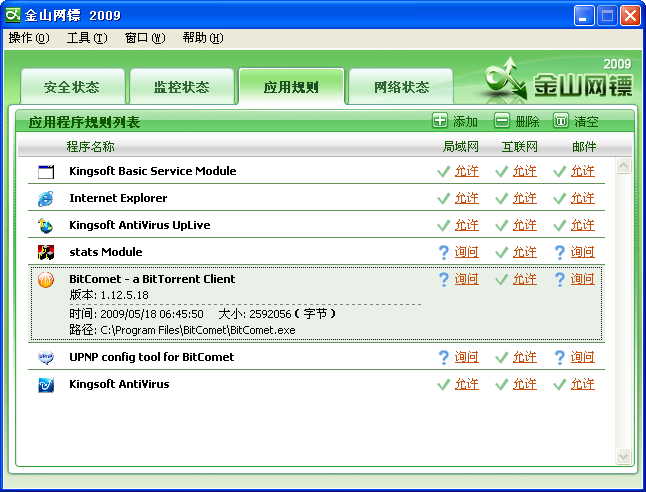
Task: Click the Internet Explorer icon
Action: [46, 199]
